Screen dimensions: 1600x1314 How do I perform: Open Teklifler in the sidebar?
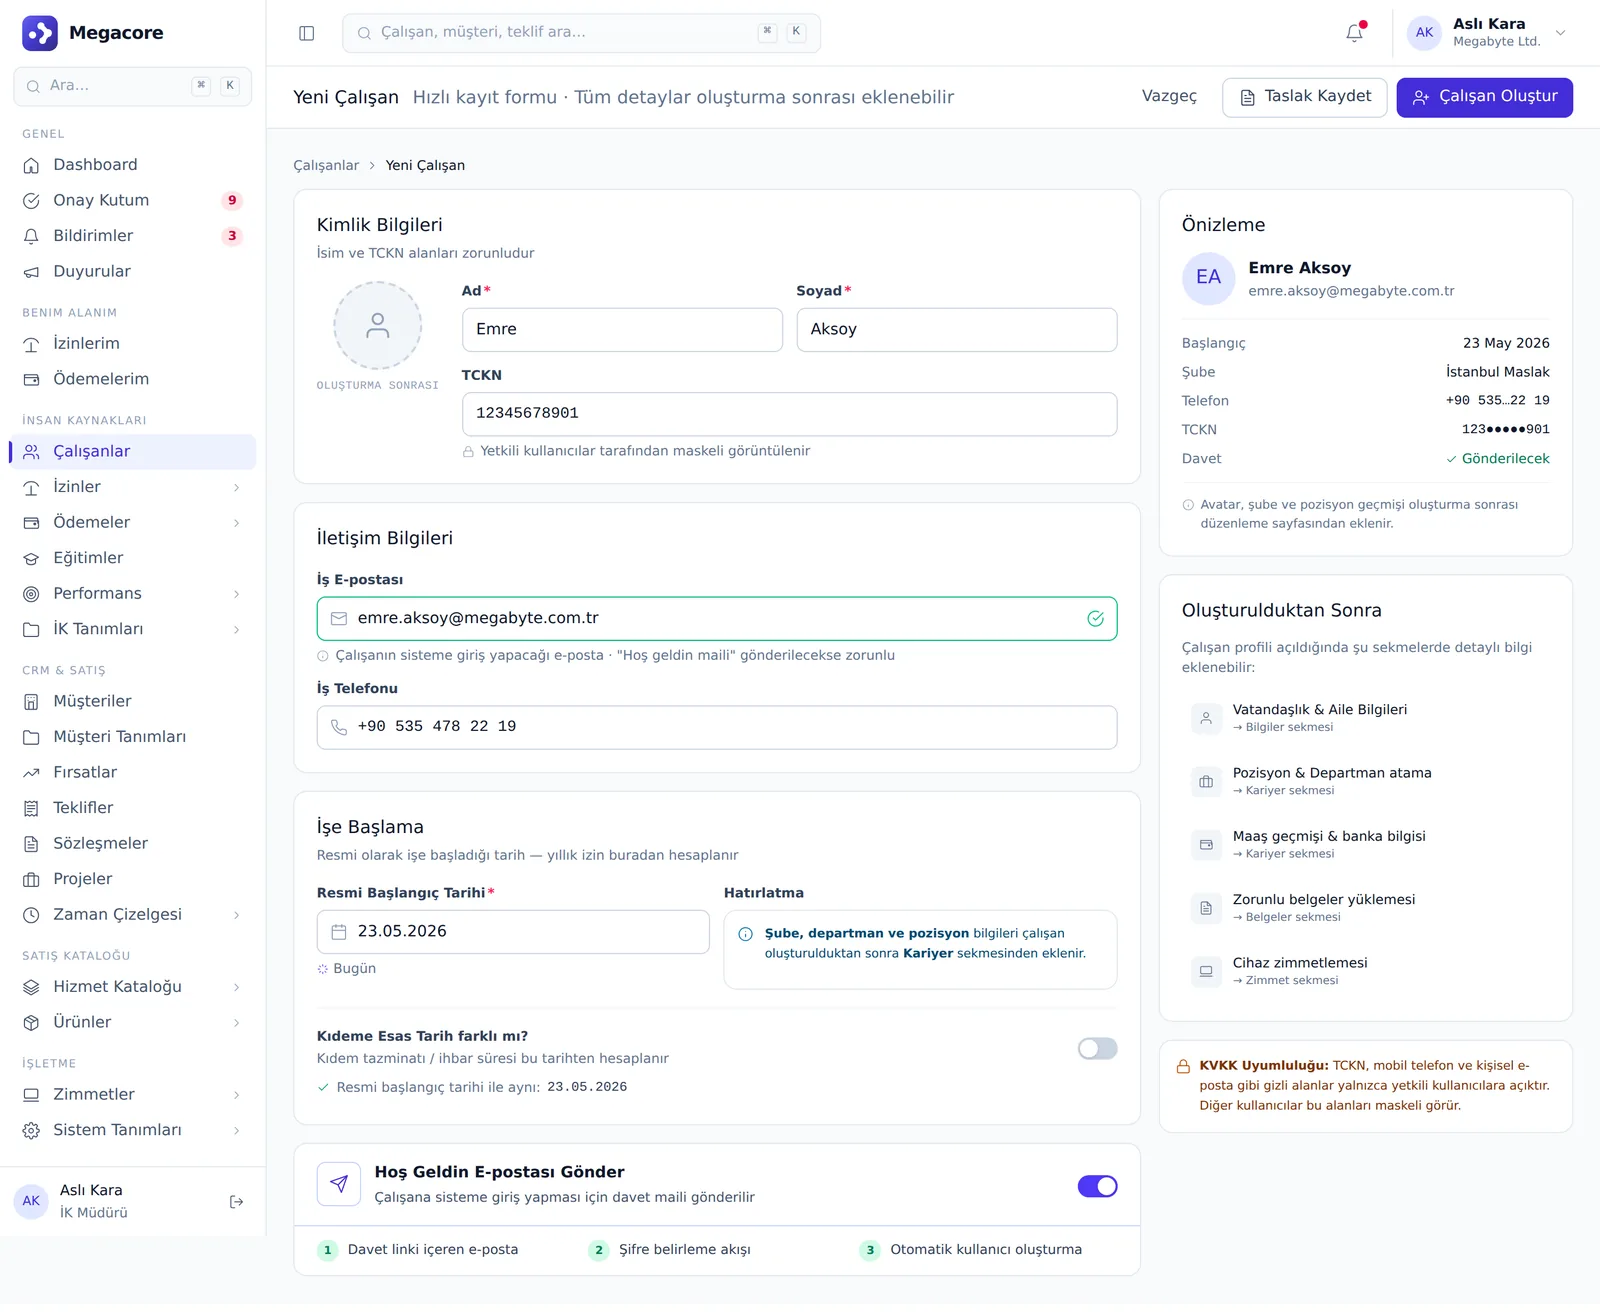132,808
